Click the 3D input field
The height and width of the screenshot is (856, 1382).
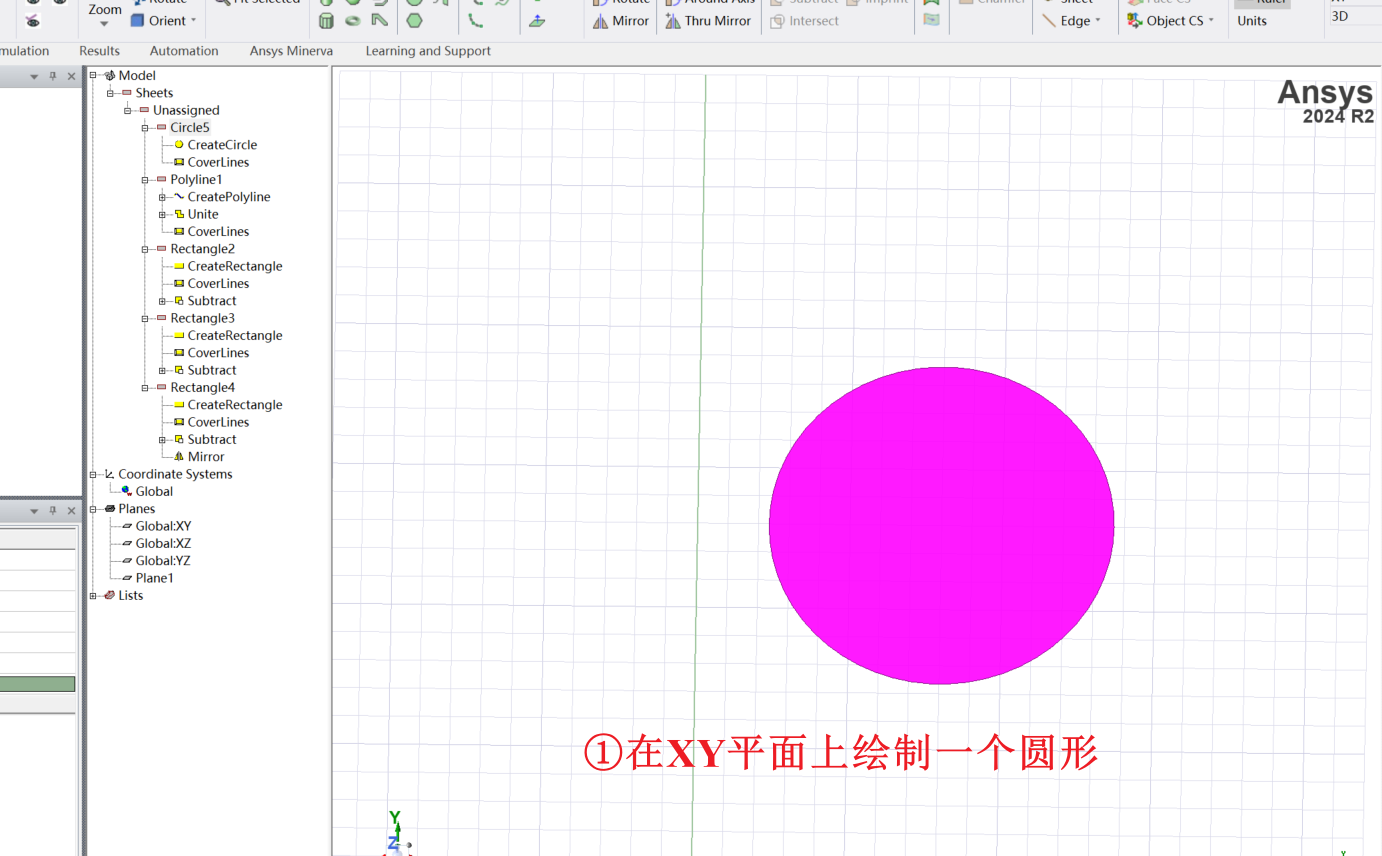[1354, 16]
